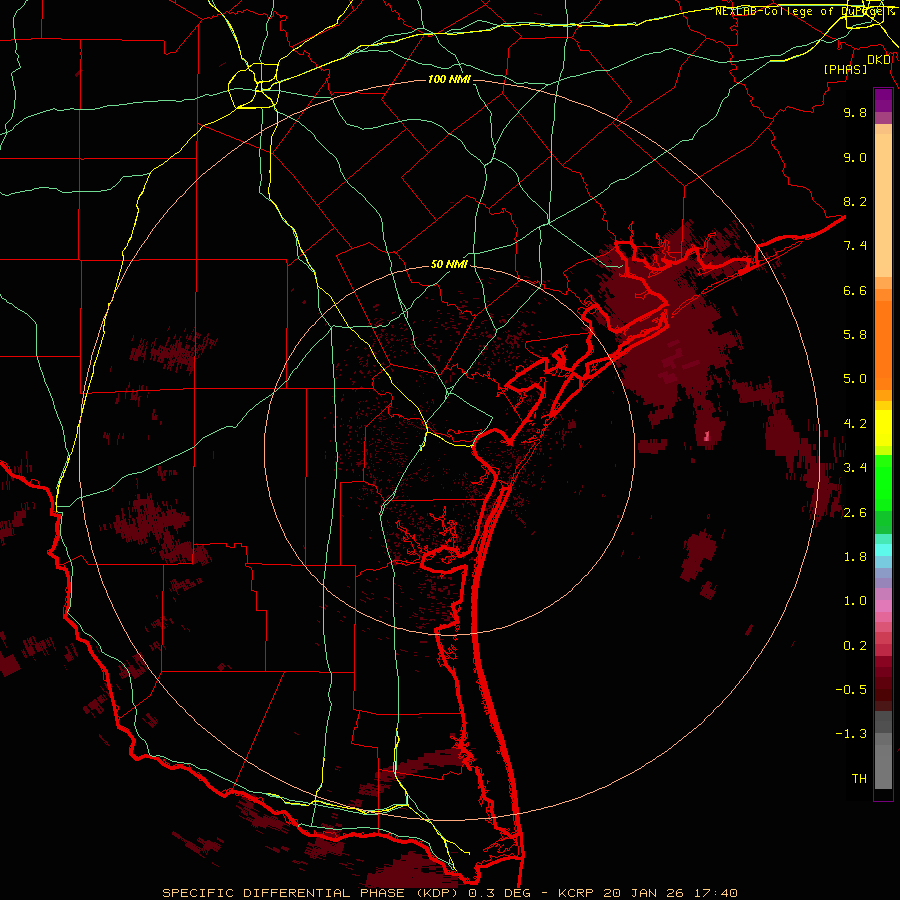Select the yellow band of the color bar
The width and height of the screenshot is (900, 900).
[883, 428]
